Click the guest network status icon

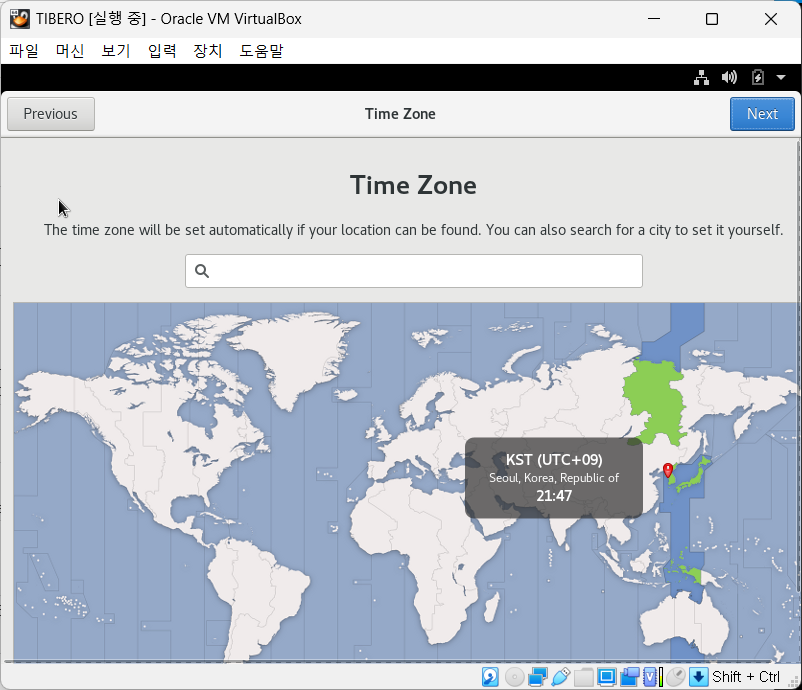[701, 77]
